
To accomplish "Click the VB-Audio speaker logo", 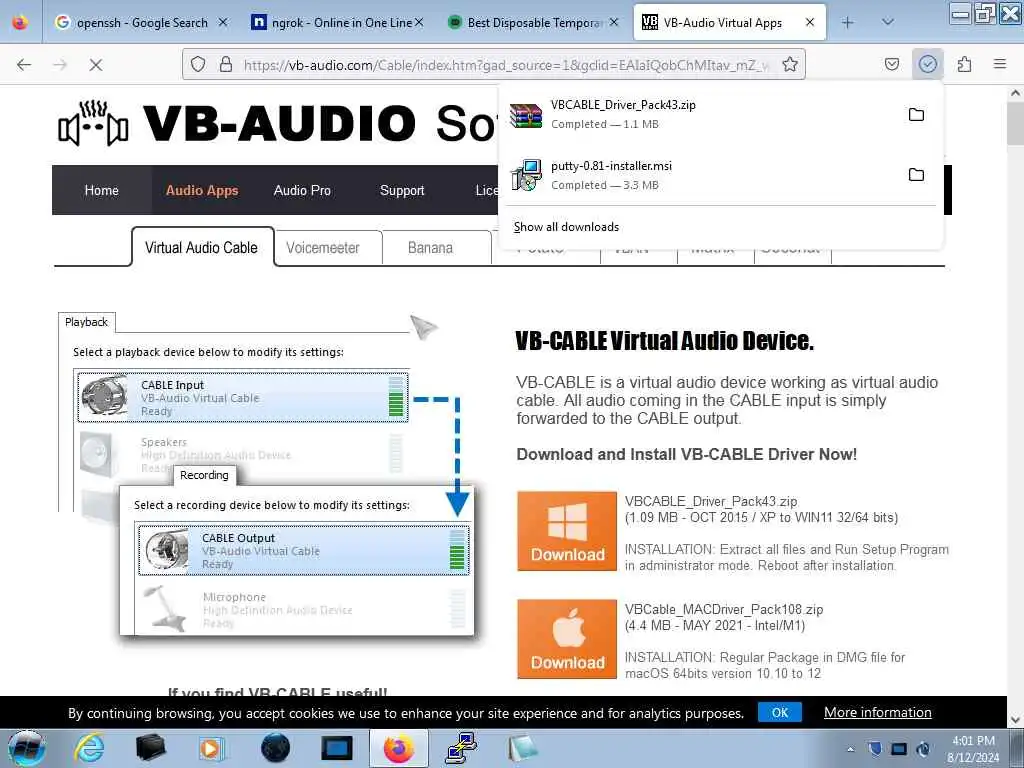I will click(x=93, y=123).
